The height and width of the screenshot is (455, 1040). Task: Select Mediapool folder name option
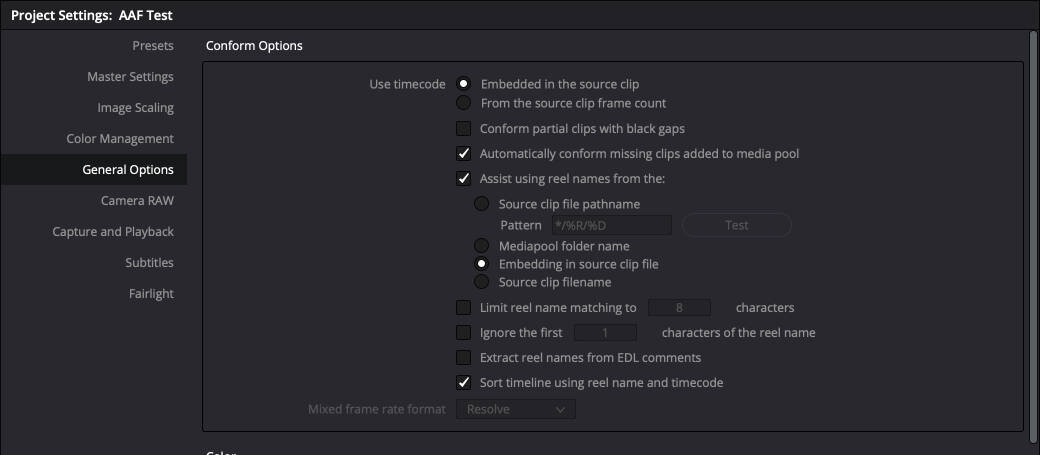coord(482,246)
